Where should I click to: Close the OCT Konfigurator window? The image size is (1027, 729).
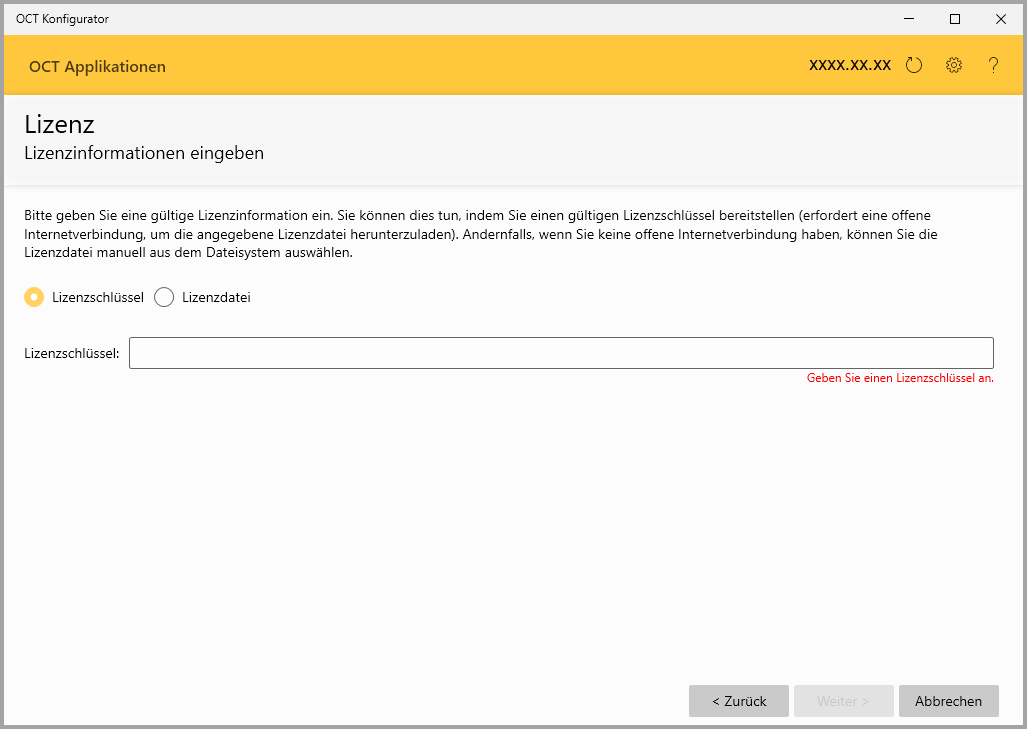point(1000,18)
